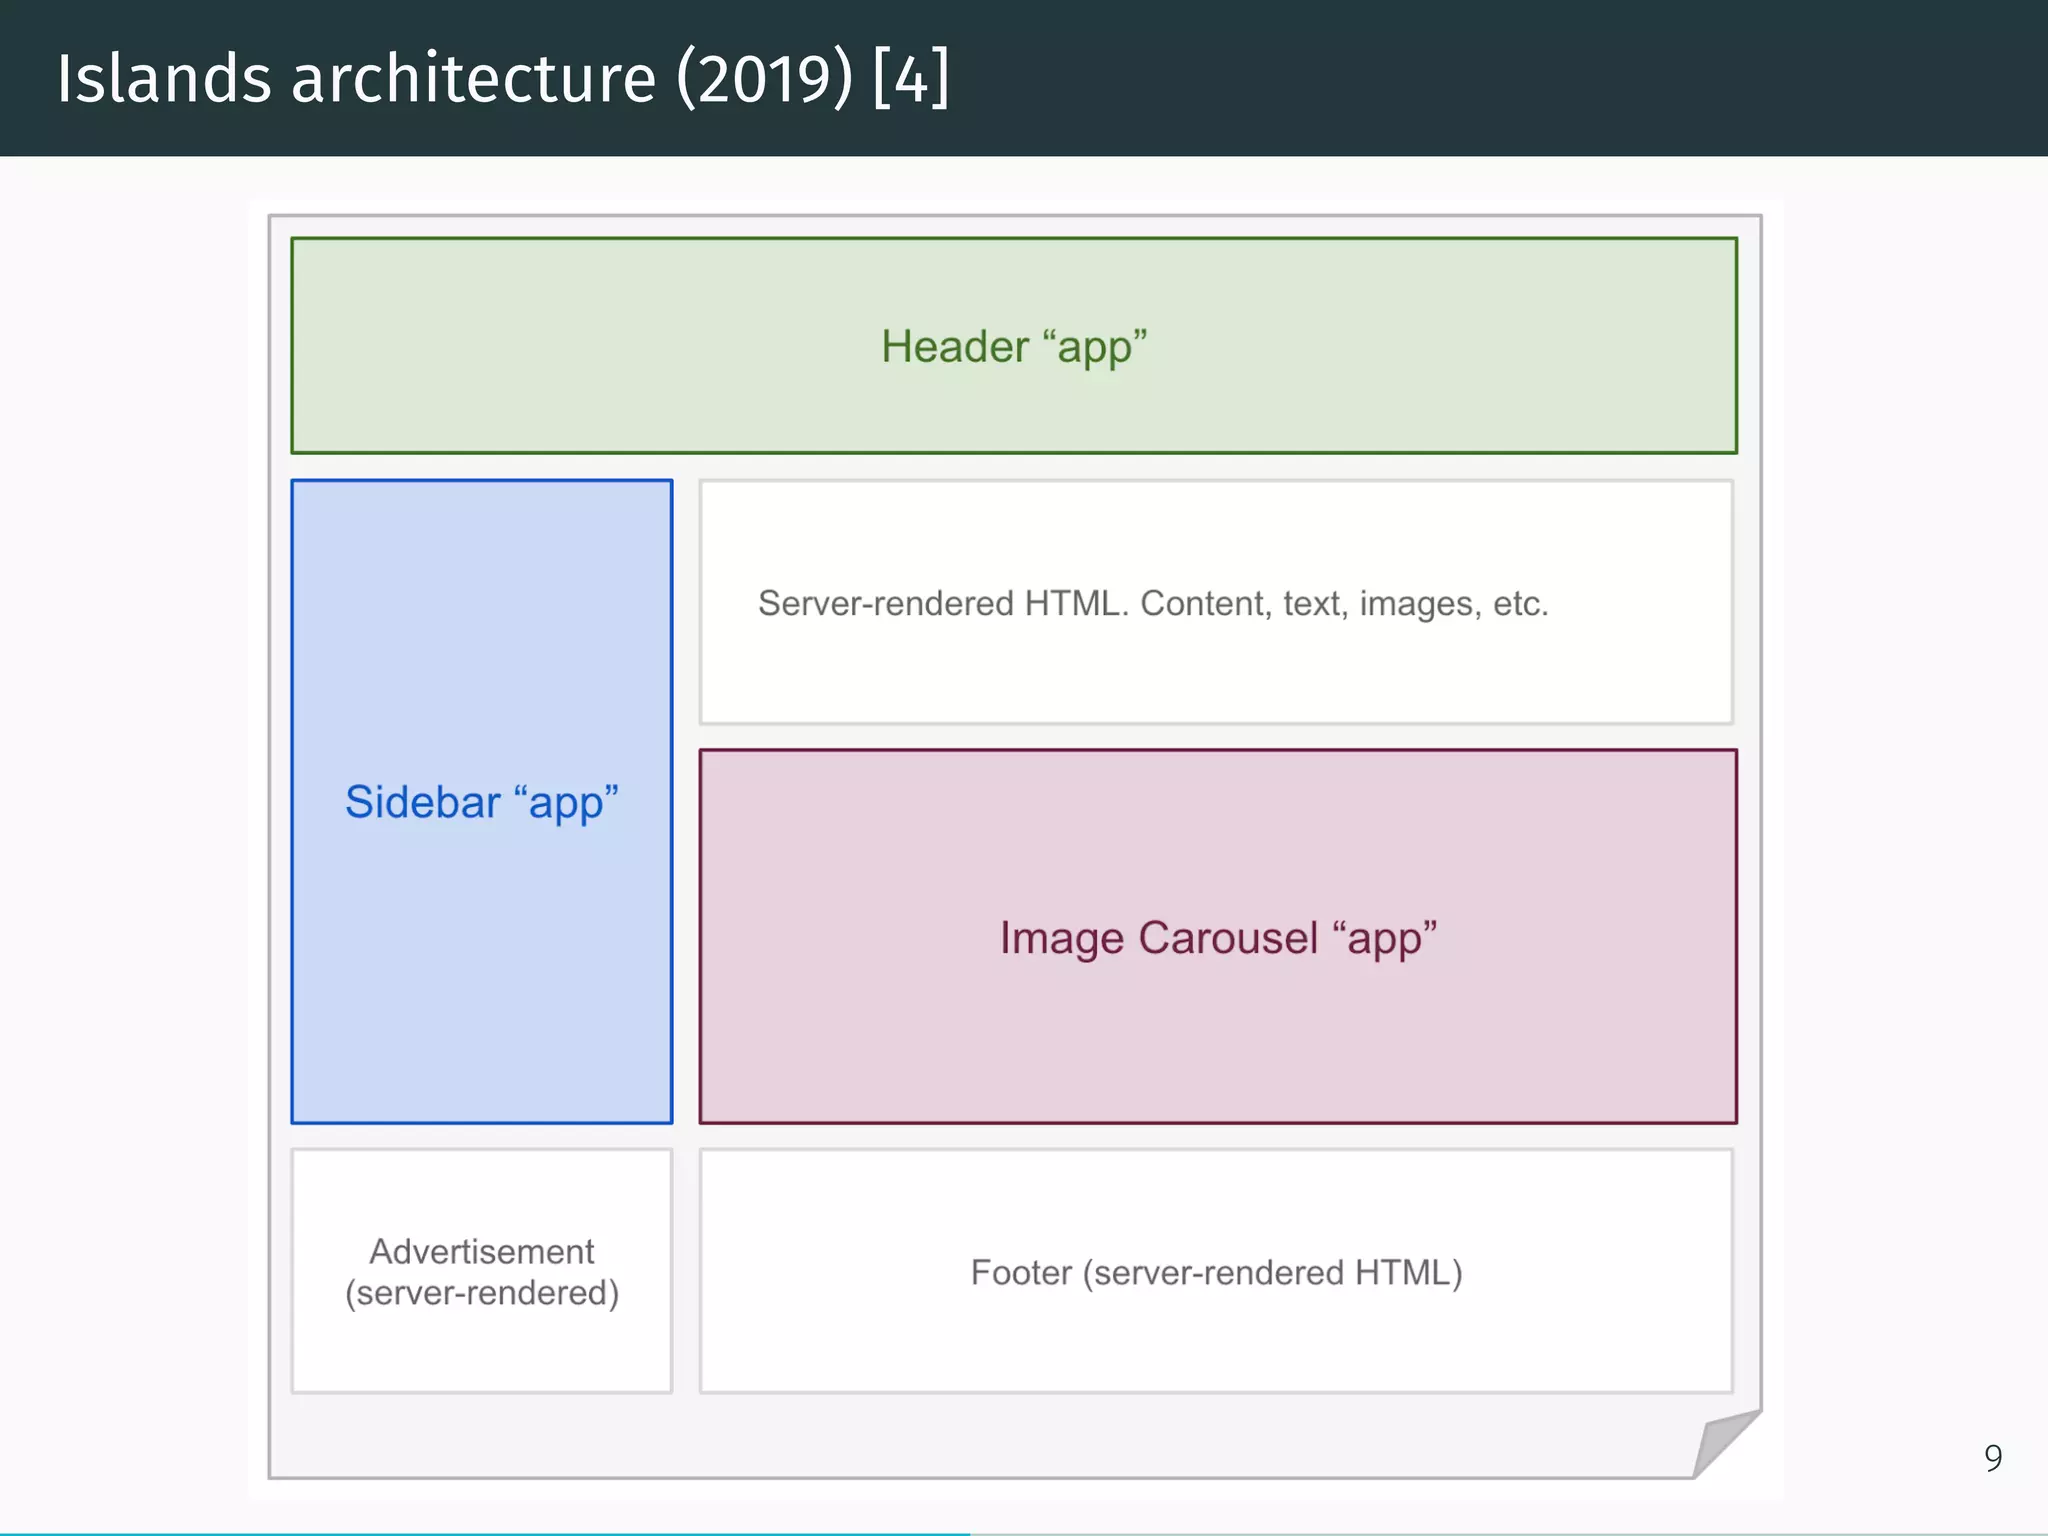
Task: Click the word "Footer" in bottom box
Action: (x=1020, y=1272)
